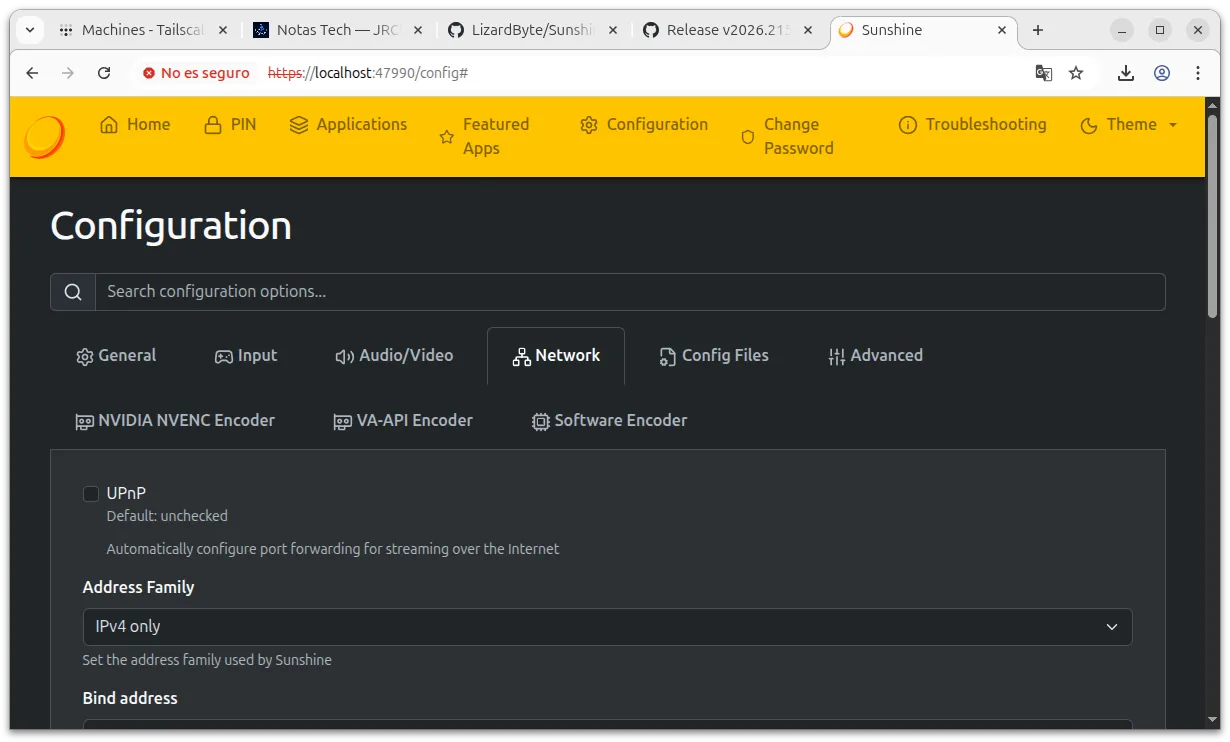This screenshot has width=1230, height=742.
Task: Open the NVIDIA NVENC Encoder tab
Action: click(175, 421)
